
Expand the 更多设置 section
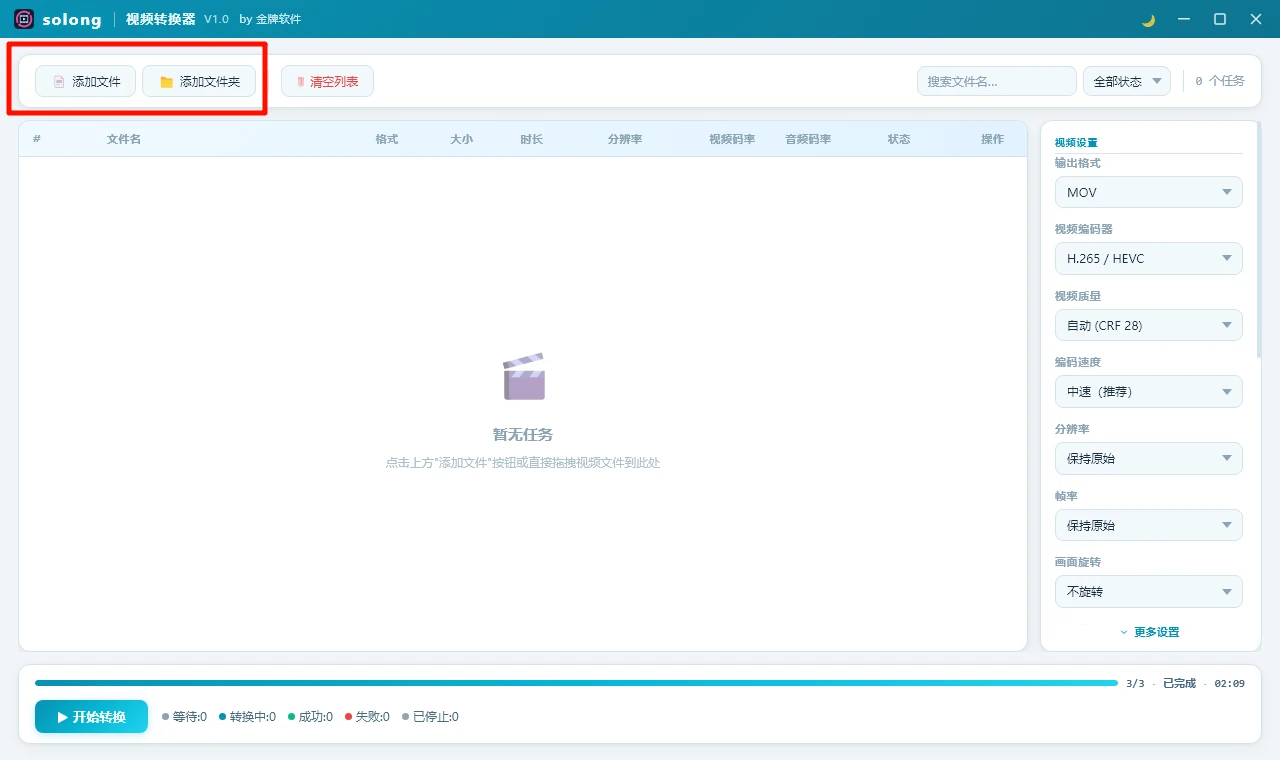point(1150,631)
